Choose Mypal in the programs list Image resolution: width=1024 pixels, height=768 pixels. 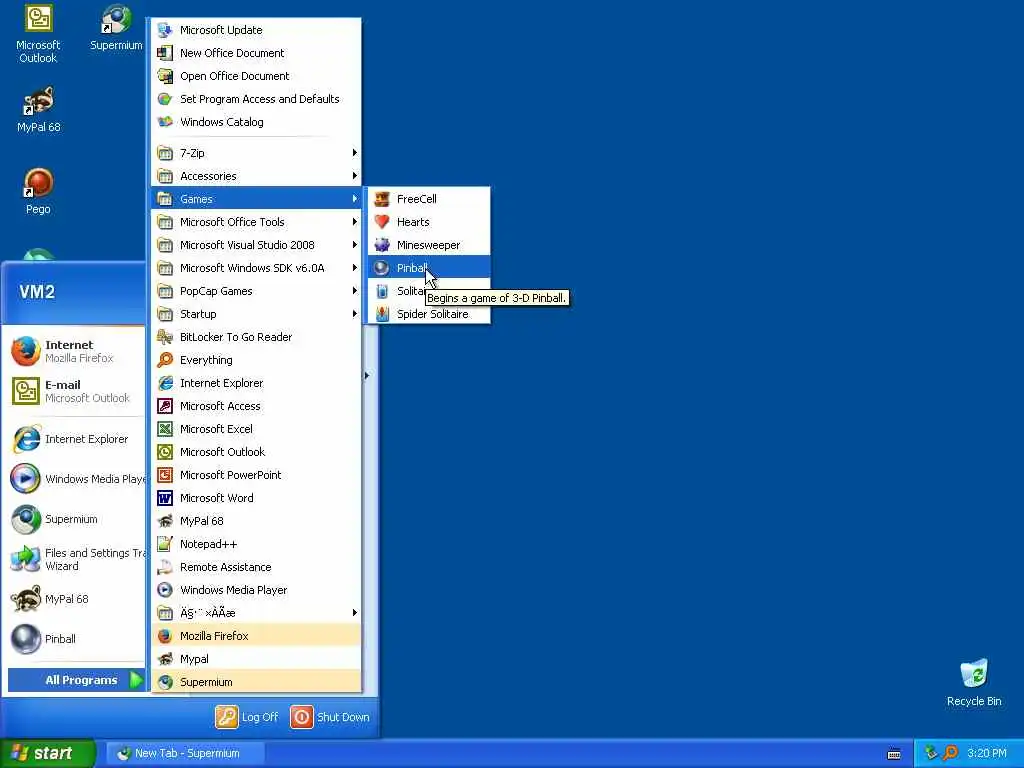pyautogui.click(x=256, y=659)
